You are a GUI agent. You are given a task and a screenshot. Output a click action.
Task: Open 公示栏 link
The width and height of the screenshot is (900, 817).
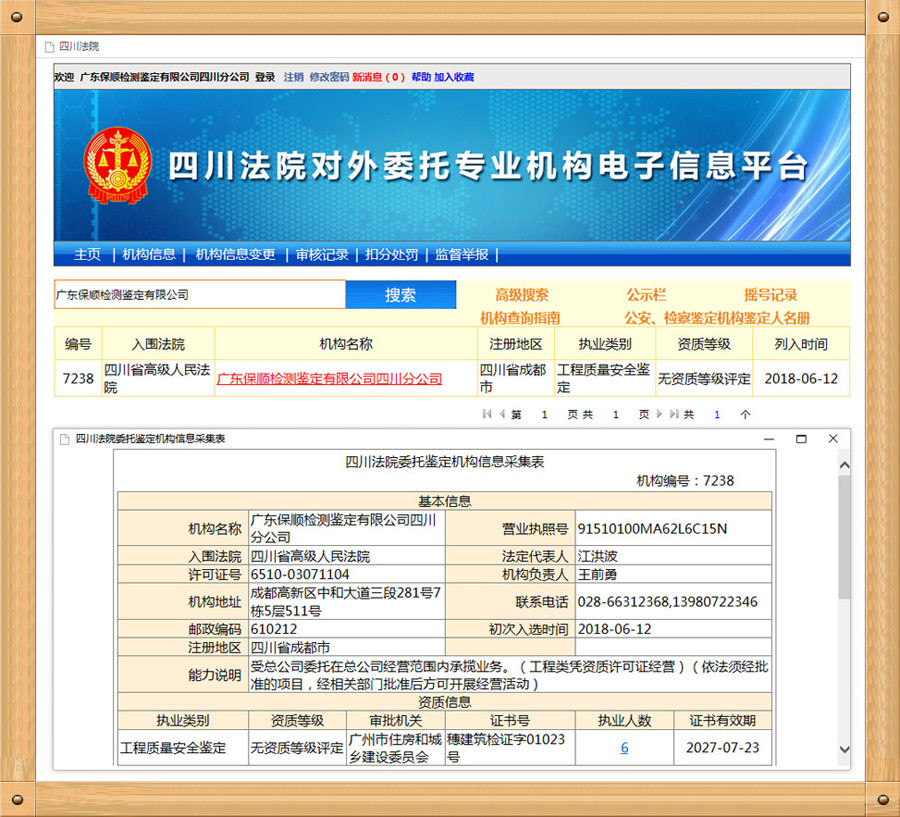point(646,295)
